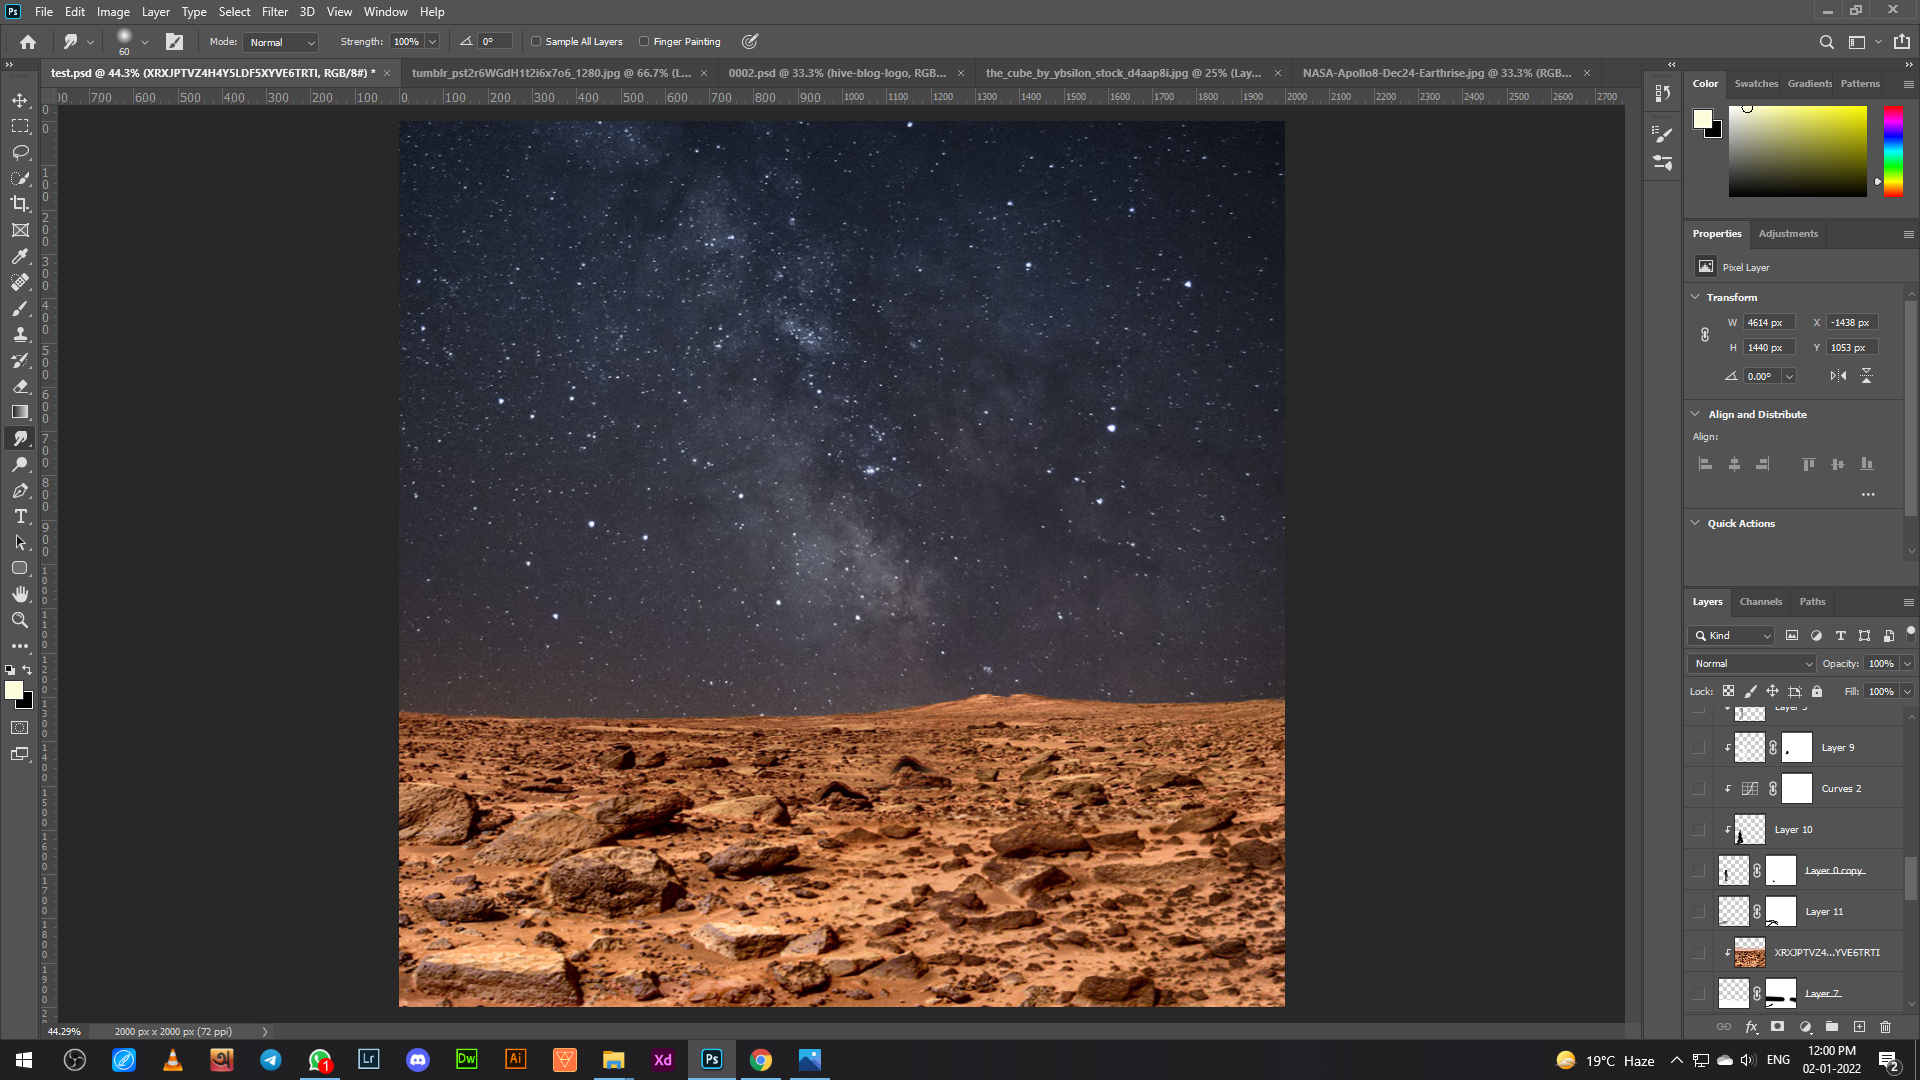Click the width W input field
This screenshot has height=1080, width=1920.
1768,323
